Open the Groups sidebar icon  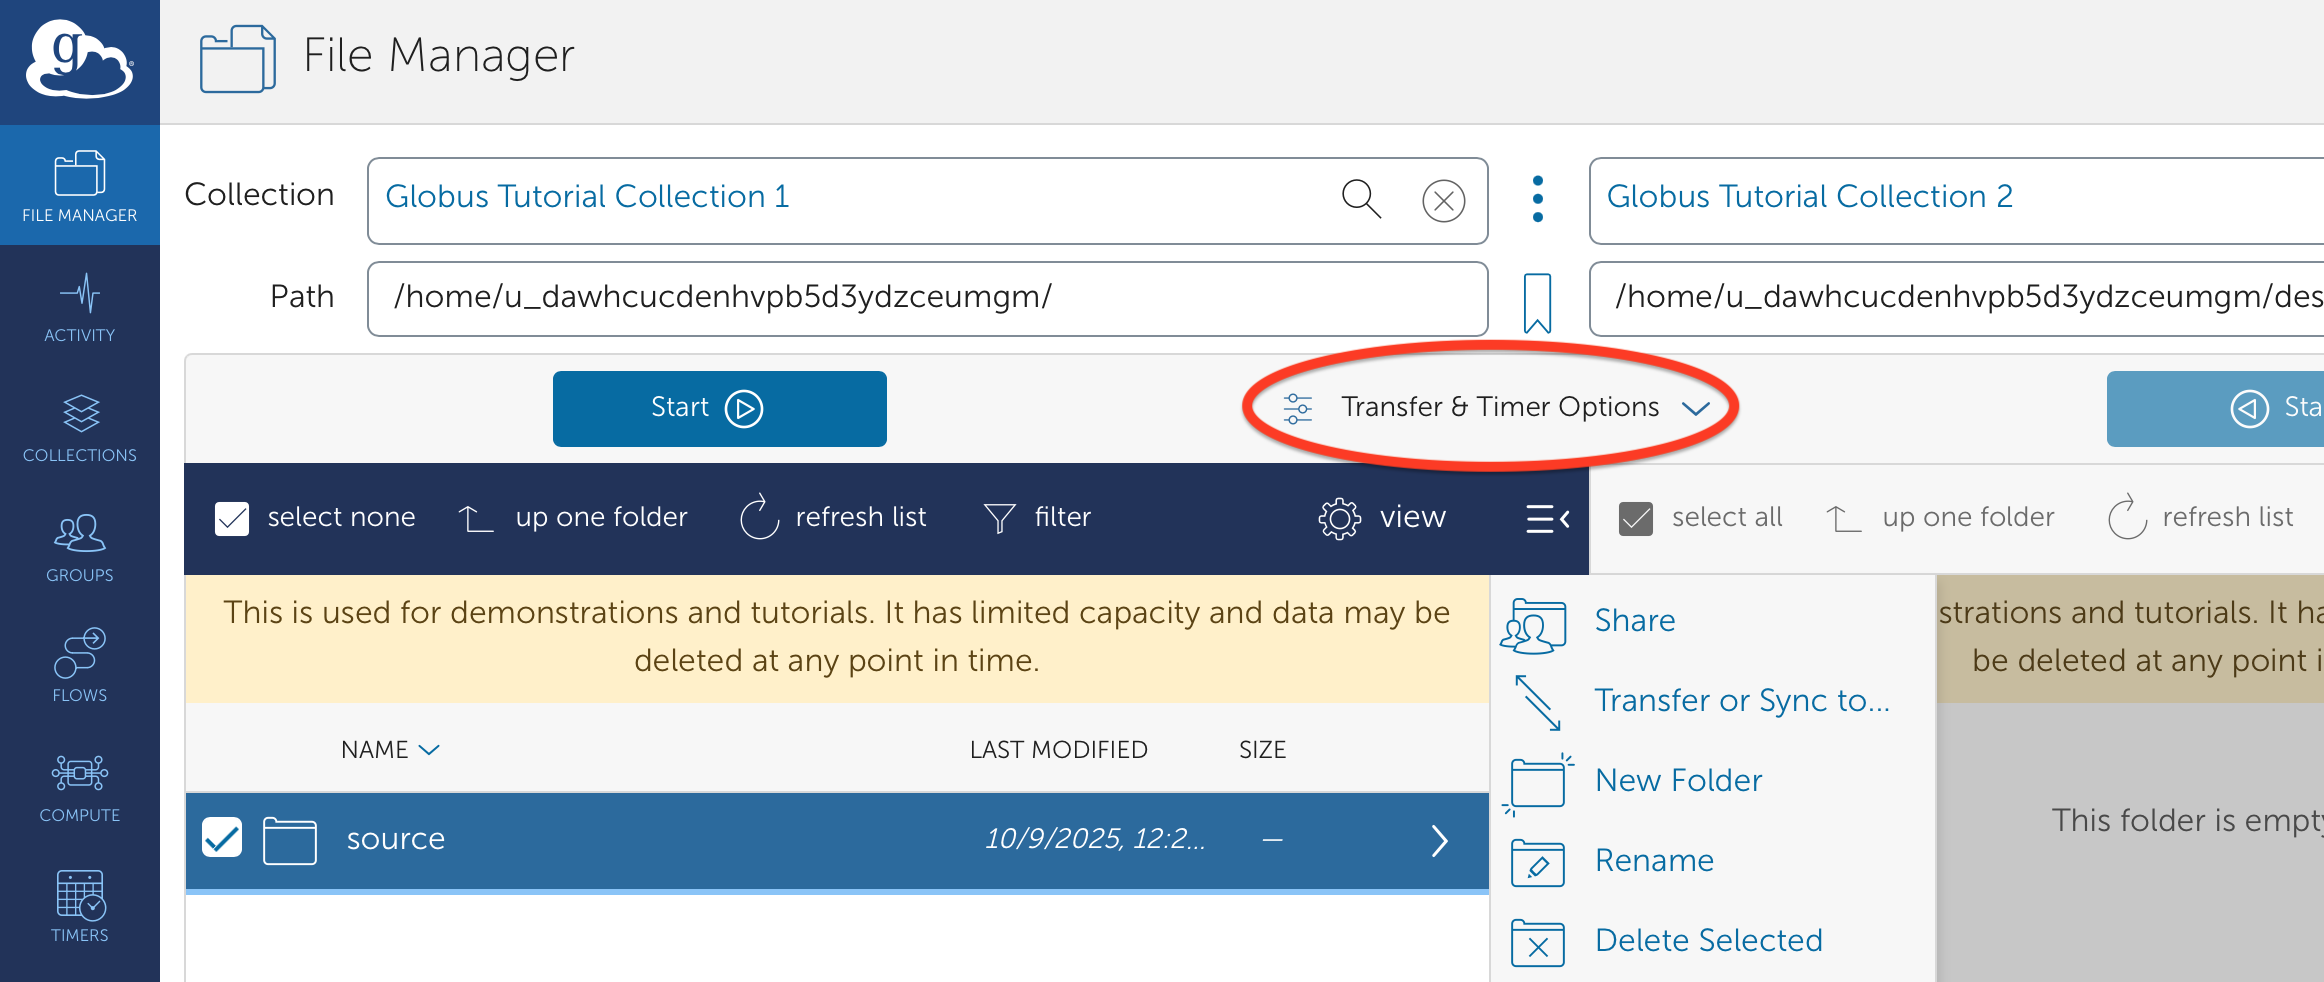click(79, 548)
